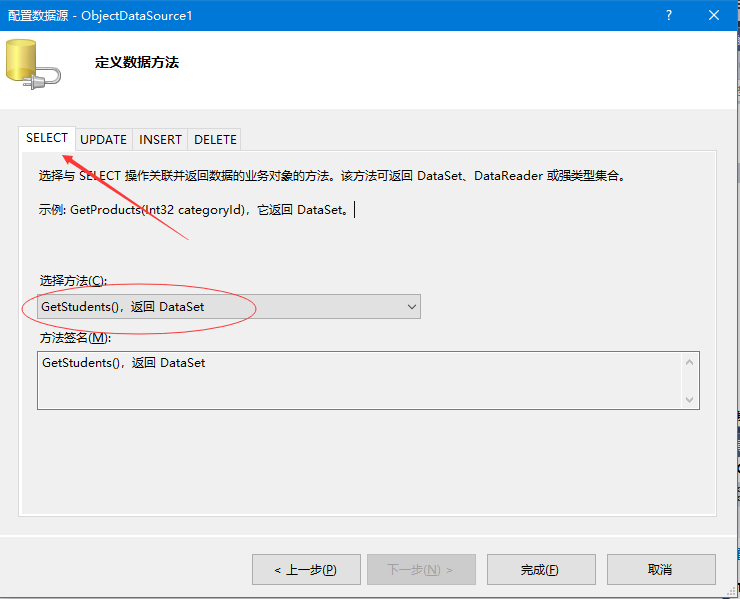Screen dimensions: 740x599
Task: Click the signature box scroll down arrow
Action: (689, 398)
